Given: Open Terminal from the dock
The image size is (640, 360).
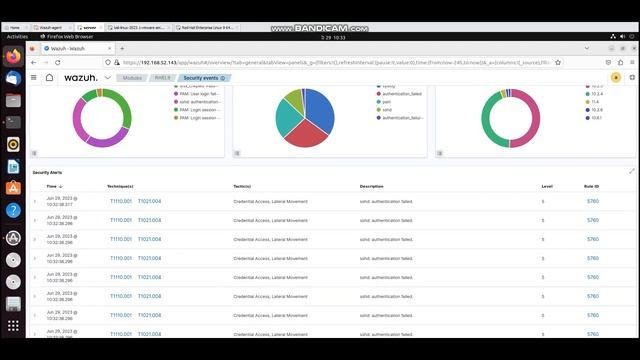Looking at the screenshot, I should pyautogui.click(x=13, y=122).
